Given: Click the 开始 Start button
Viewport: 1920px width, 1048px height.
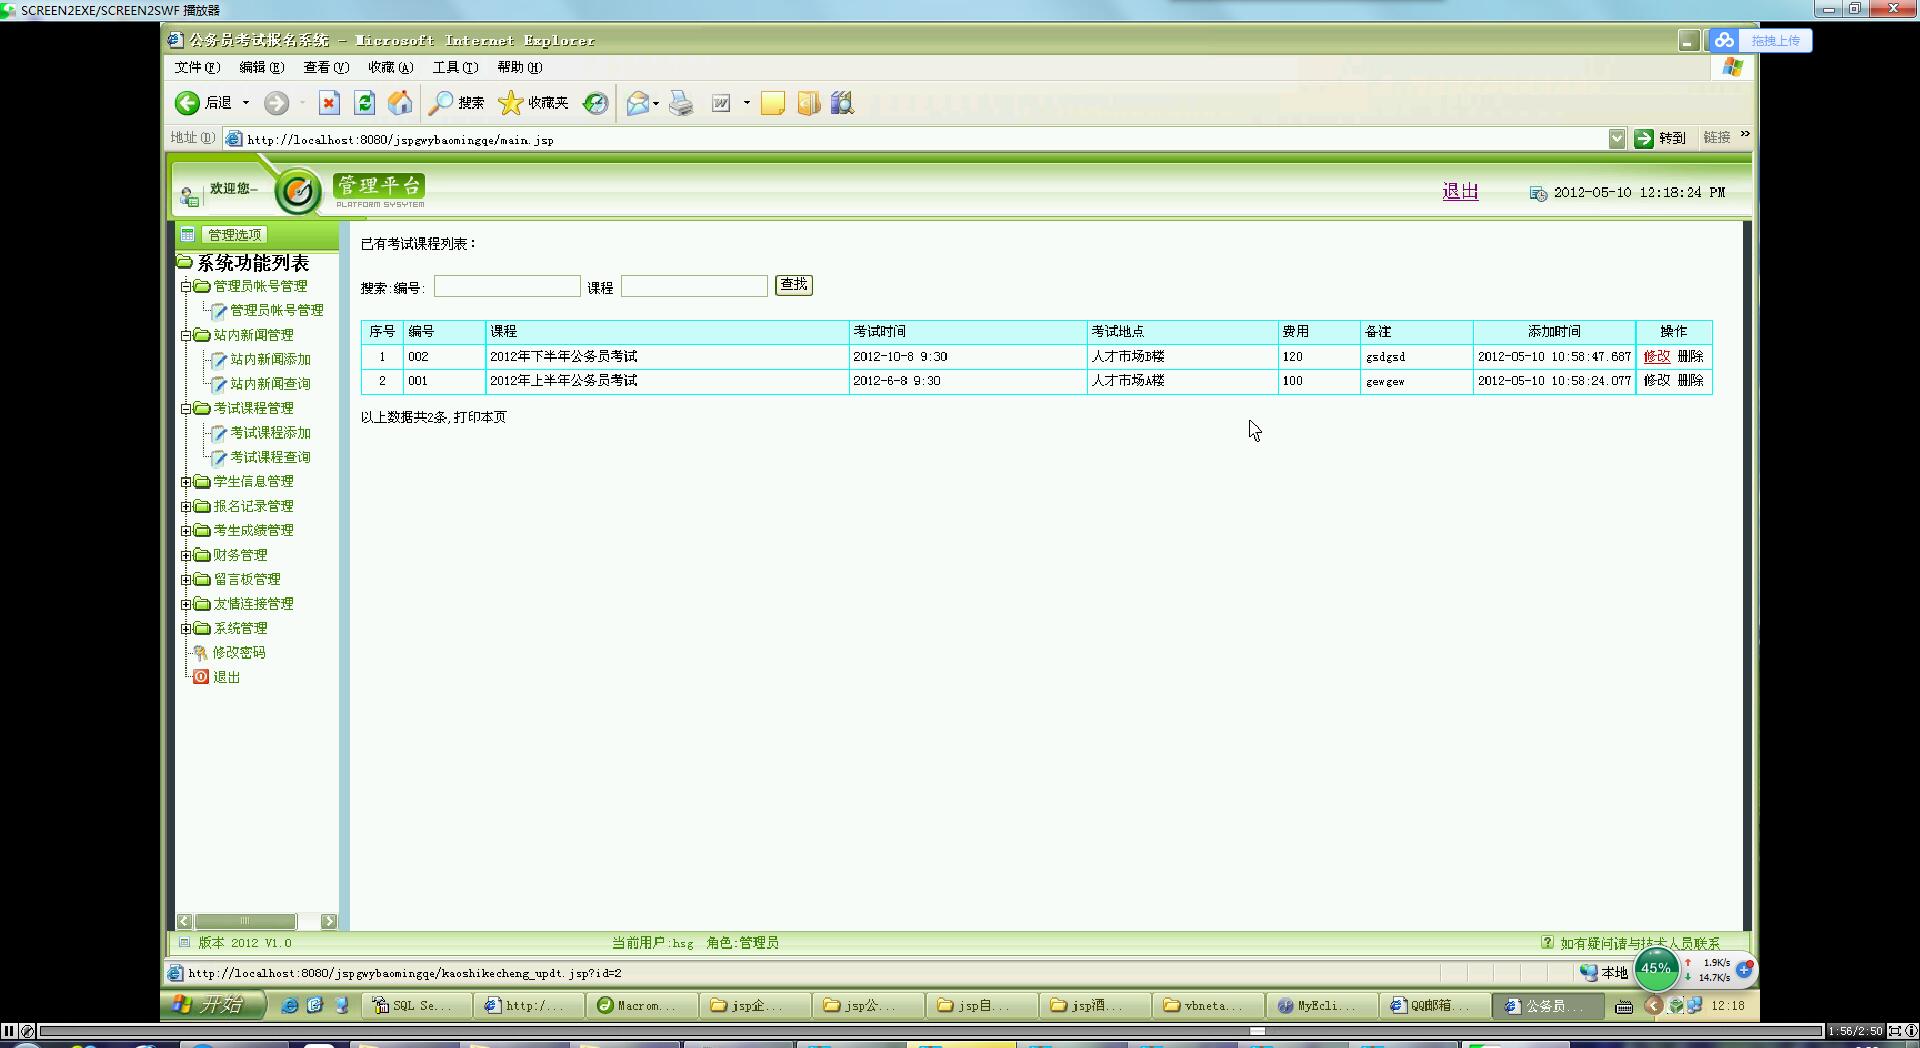Looking at the screenshot, I should tap(213, 1005).
